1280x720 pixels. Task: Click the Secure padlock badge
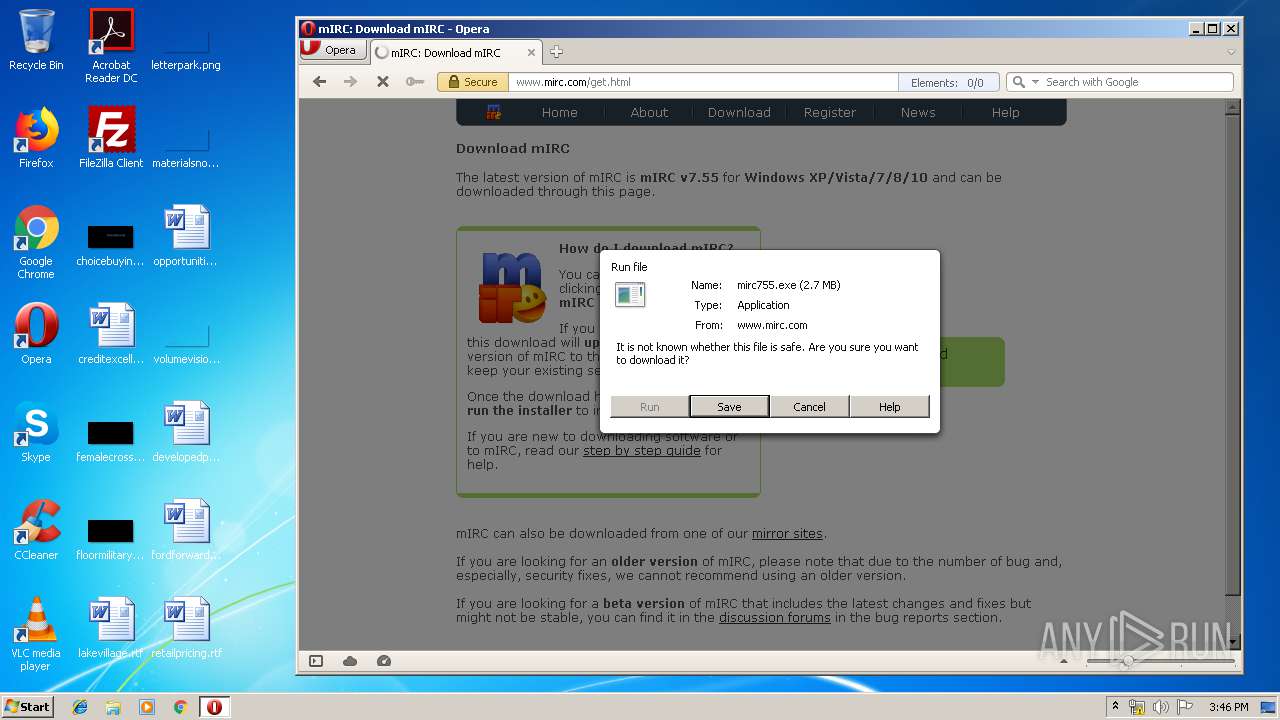[473, 82]
